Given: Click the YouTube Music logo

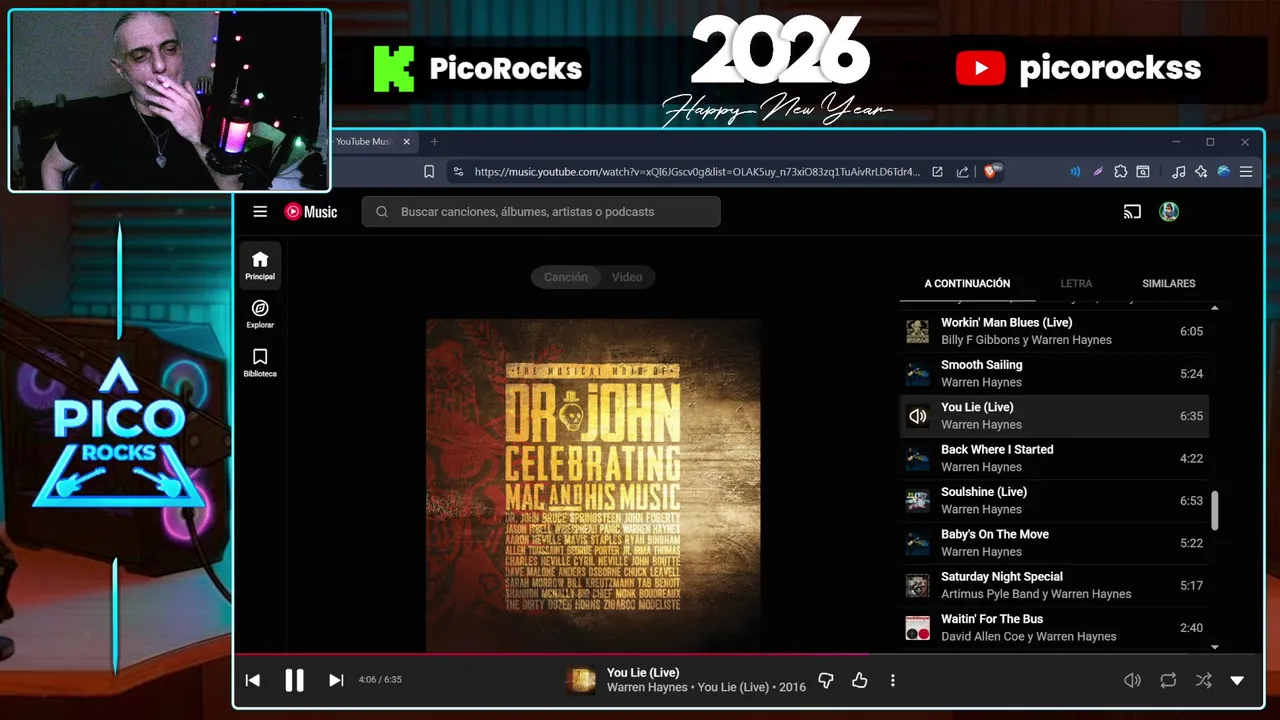Looking at the screenshot, I should (311, 212).
